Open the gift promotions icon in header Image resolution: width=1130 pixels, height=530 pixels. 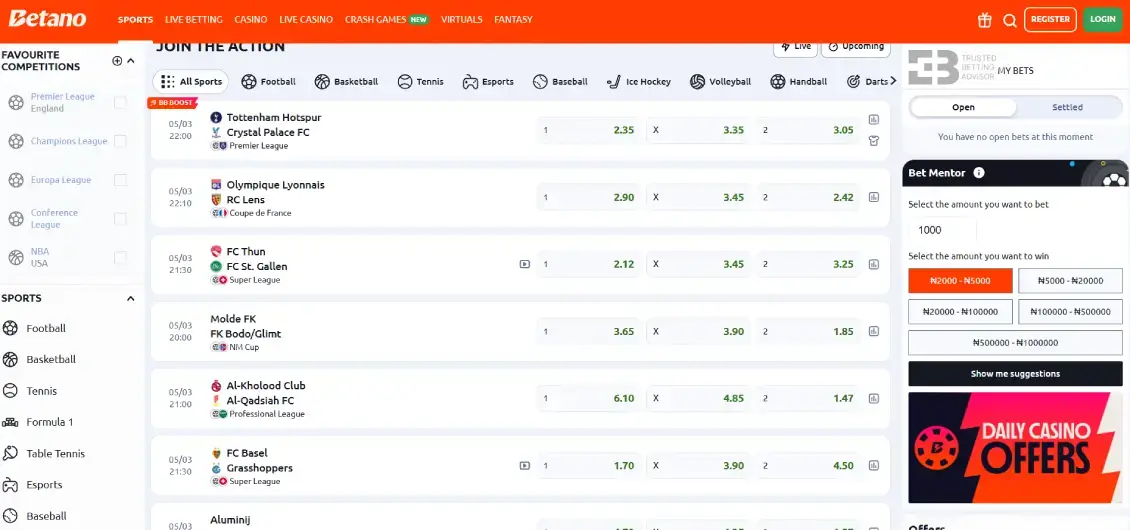(984, 20)
